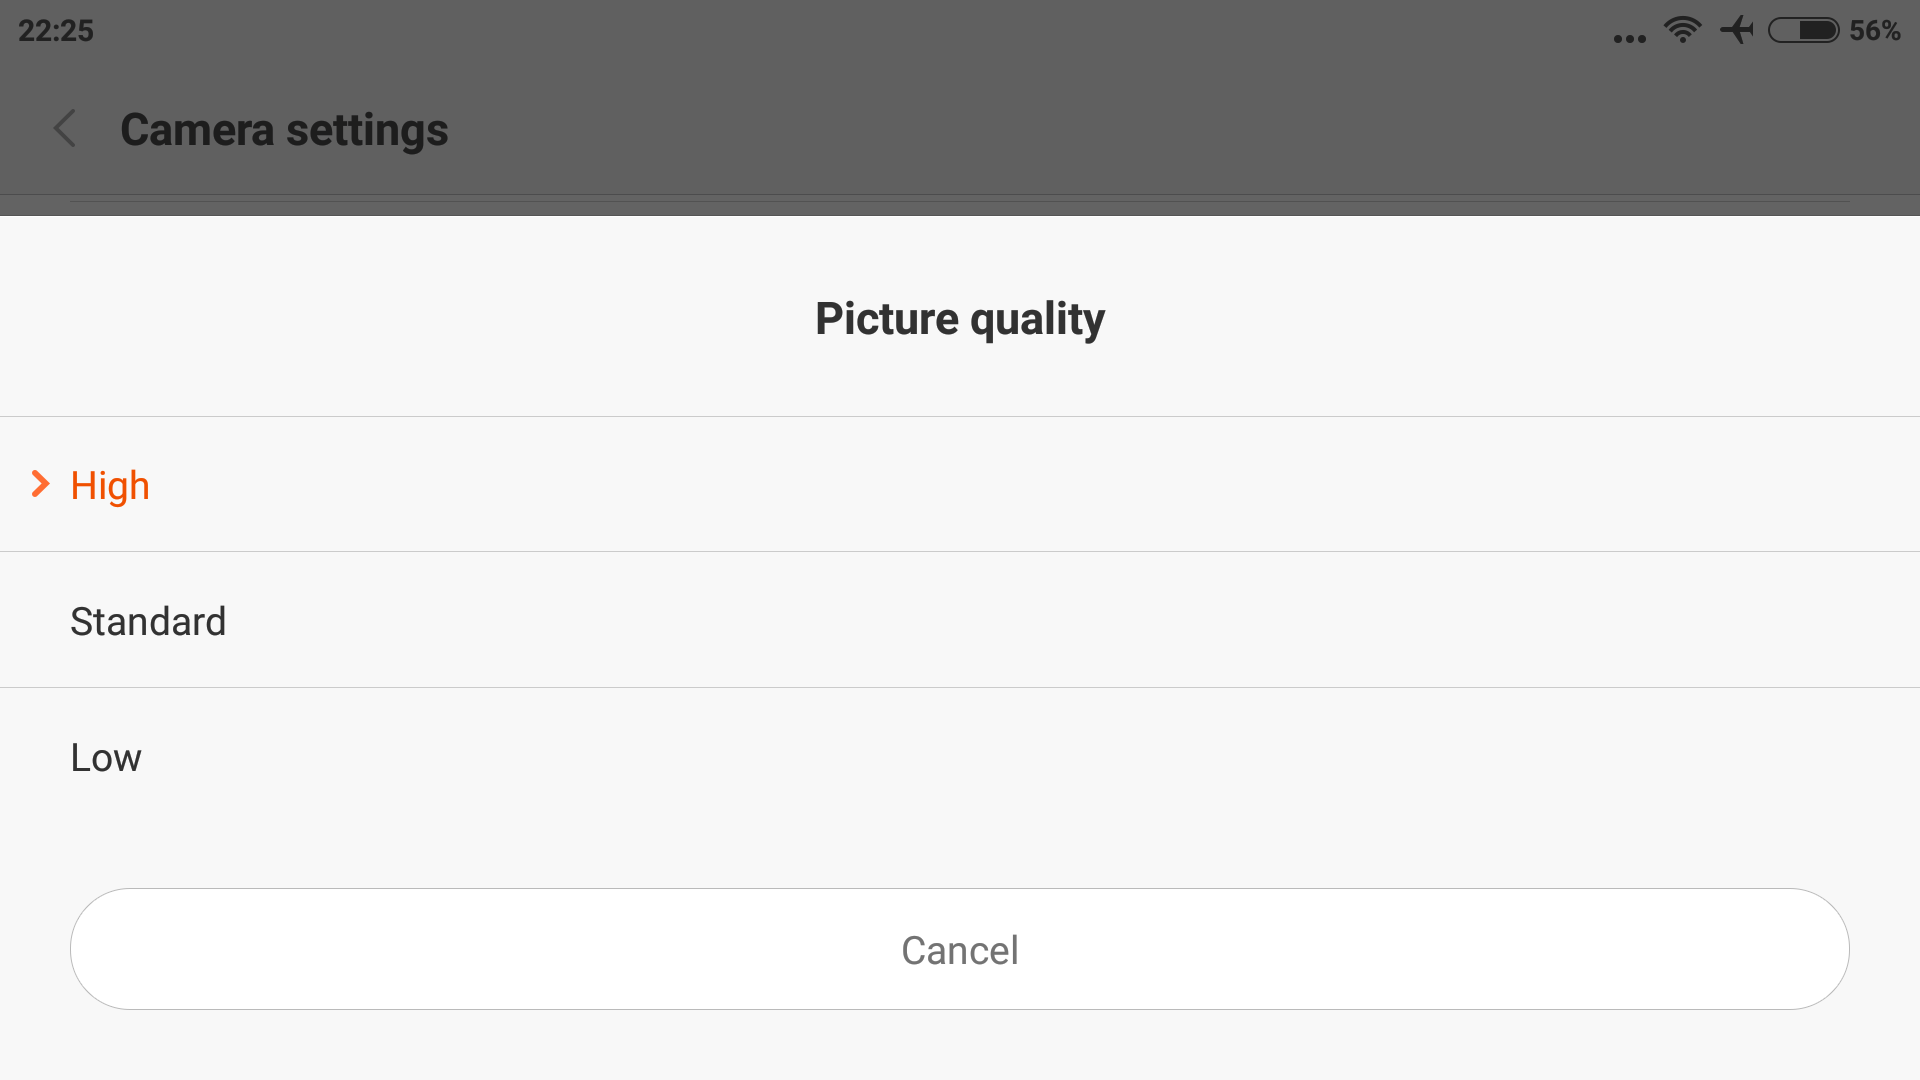Image resolution: width=1920 pixels, height=1080 pixels.
Task: Tap the battery status icon
Action: [1804, 30]
